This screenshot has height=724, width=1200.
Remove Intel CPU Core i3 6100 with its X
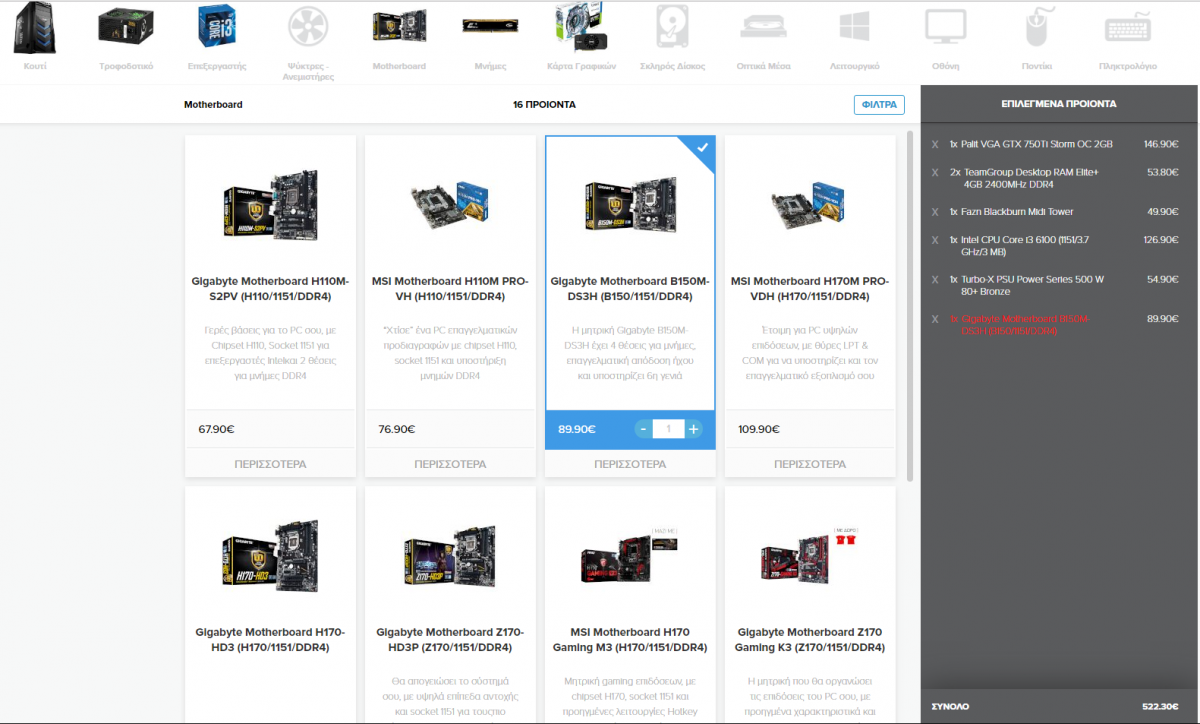click(935, 240)
